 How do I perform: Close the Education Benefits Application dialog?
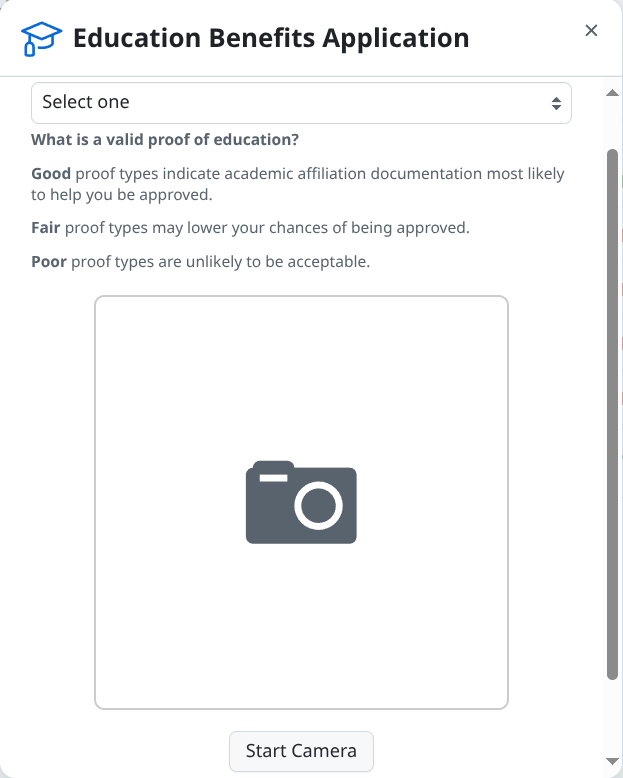coord(591,31)
